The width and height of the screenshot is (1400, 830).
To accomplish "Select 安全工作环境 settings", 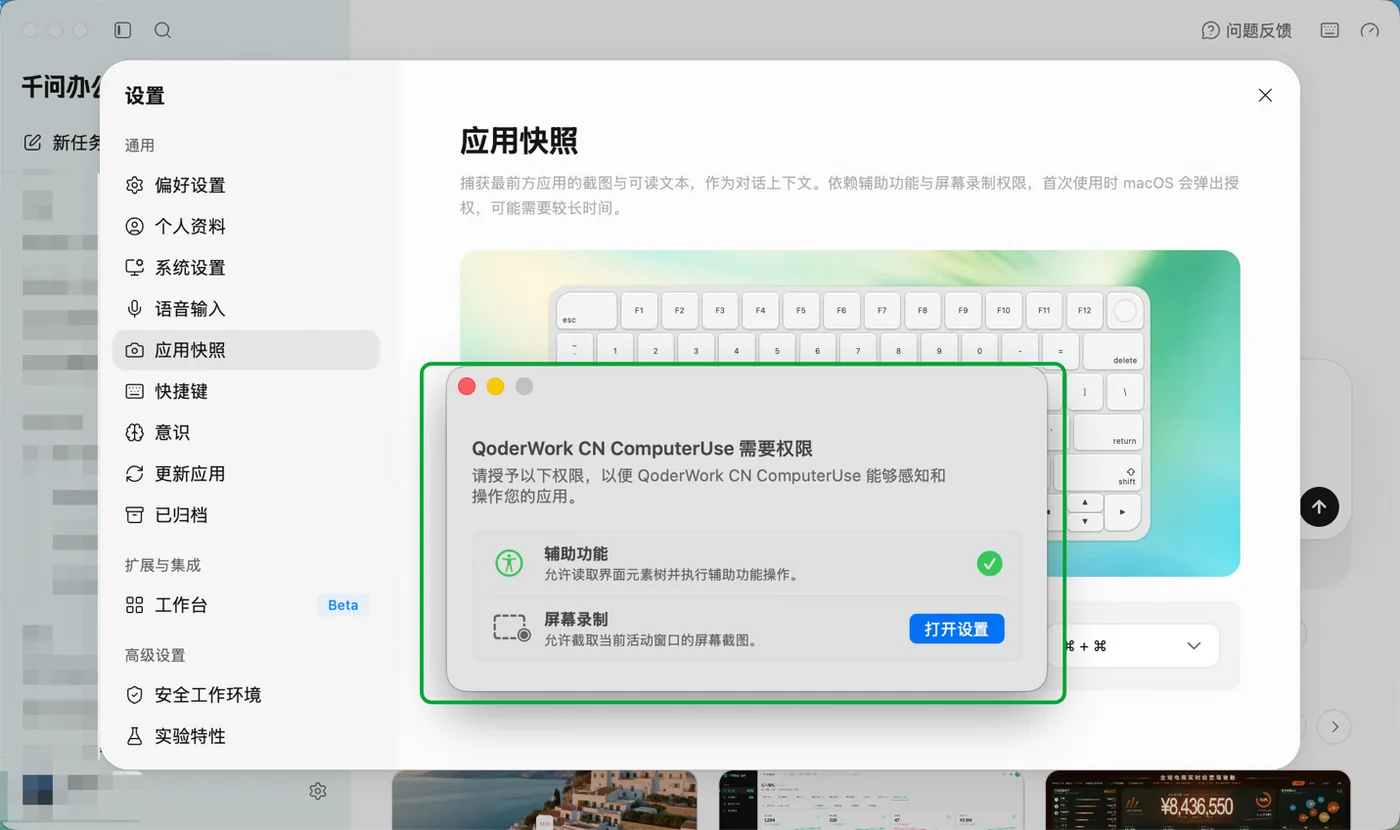I will point(246,695).
